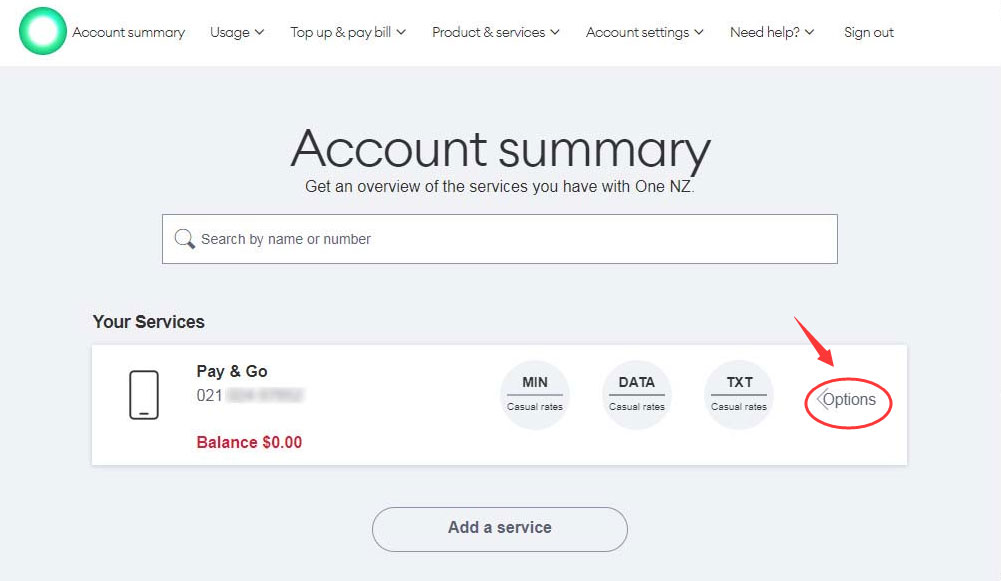The height and width of the screenshot is (581, 1001).
Task: Focus the Search by name or number field
Action: (x=500, y=239)
